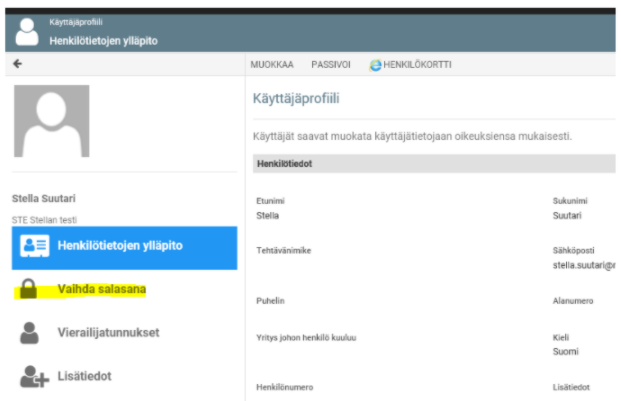Click the user profile icon in header

click(28, 32)
